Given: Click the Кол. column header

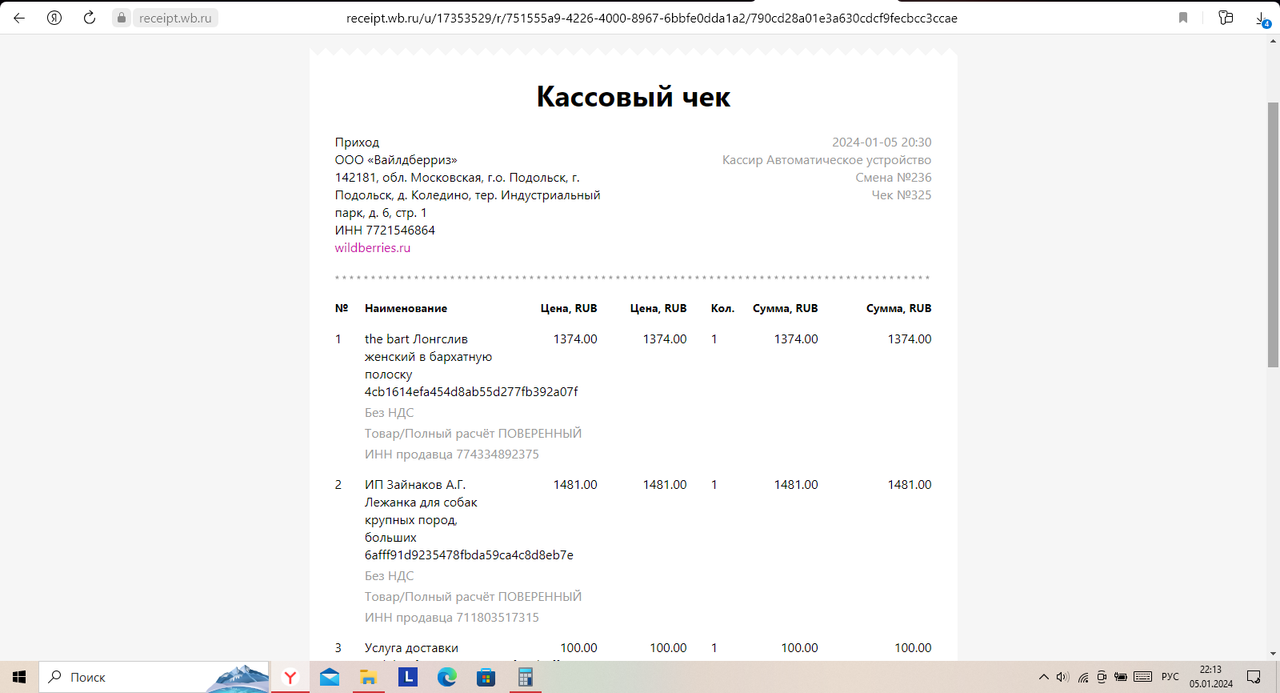Looking at the screenshot, I should 721,308.
